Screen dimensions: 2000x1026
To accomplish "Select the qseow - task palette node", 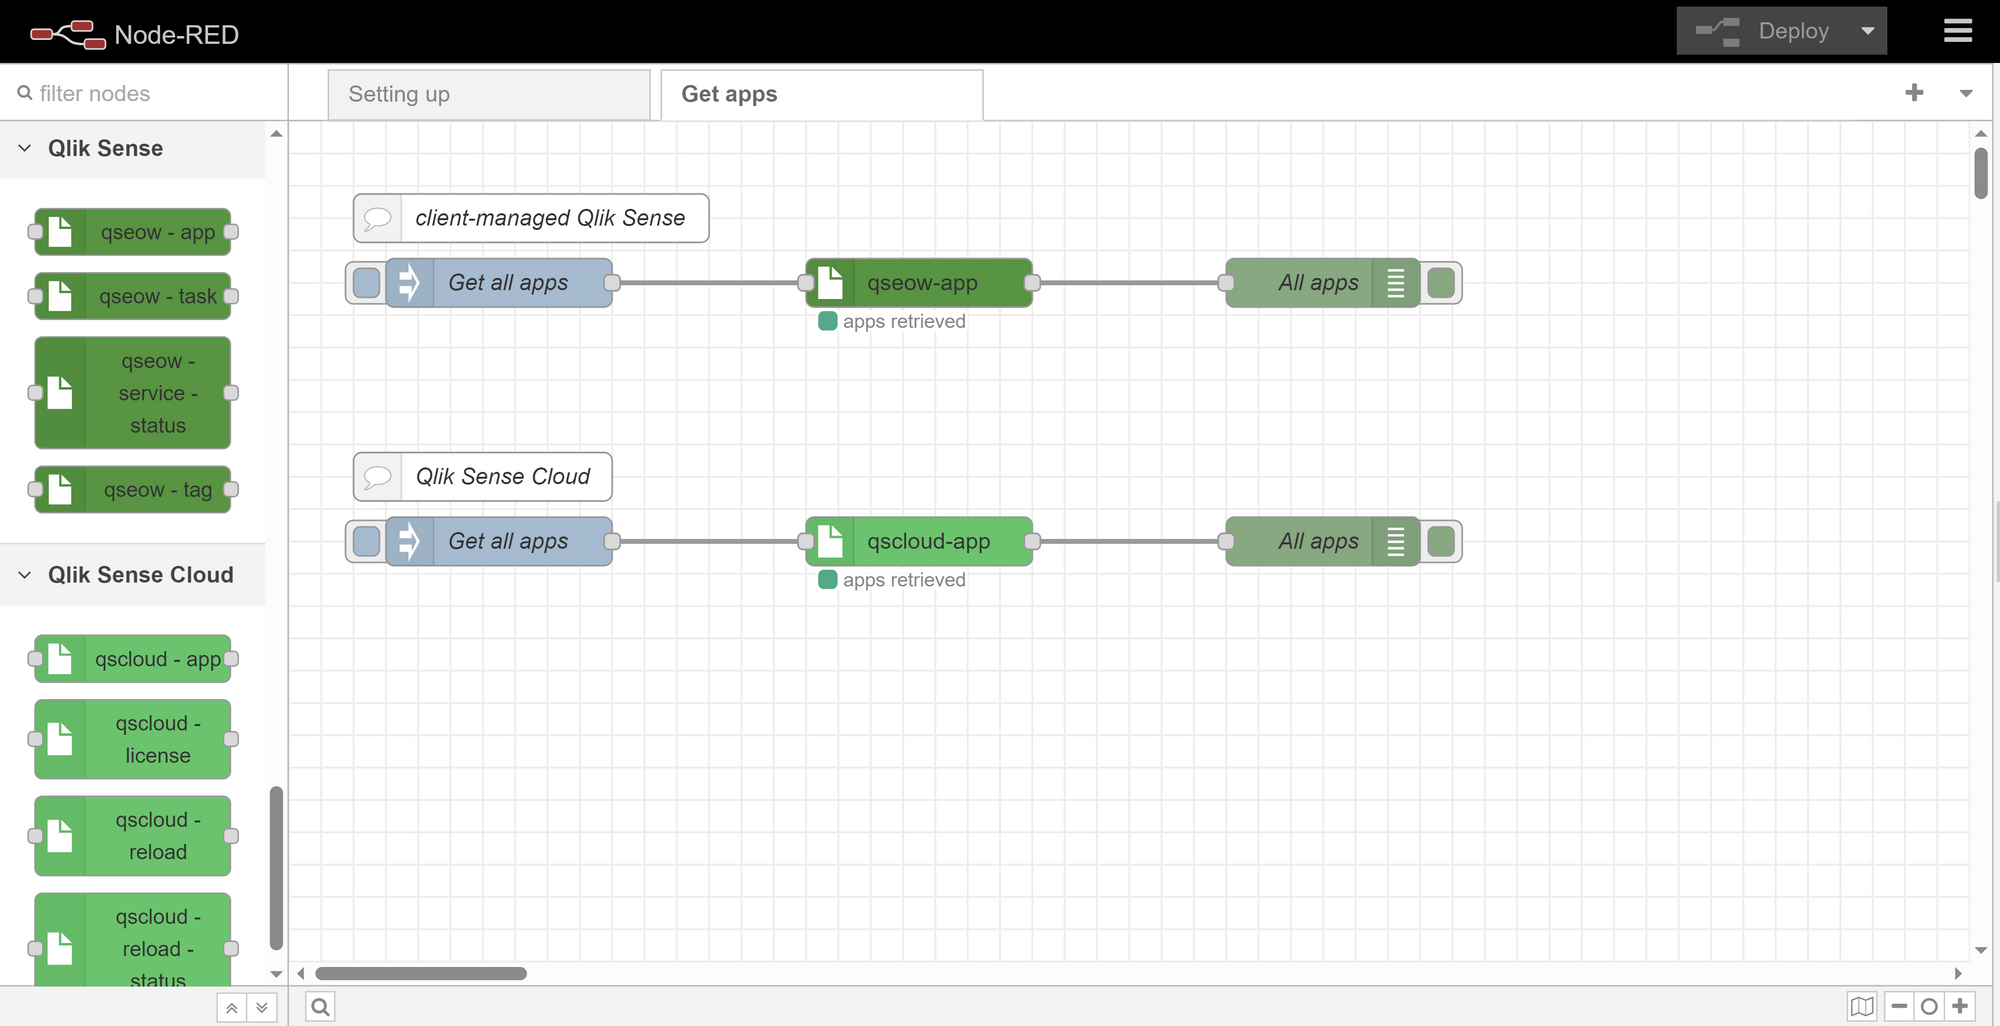I will (132, 296).
